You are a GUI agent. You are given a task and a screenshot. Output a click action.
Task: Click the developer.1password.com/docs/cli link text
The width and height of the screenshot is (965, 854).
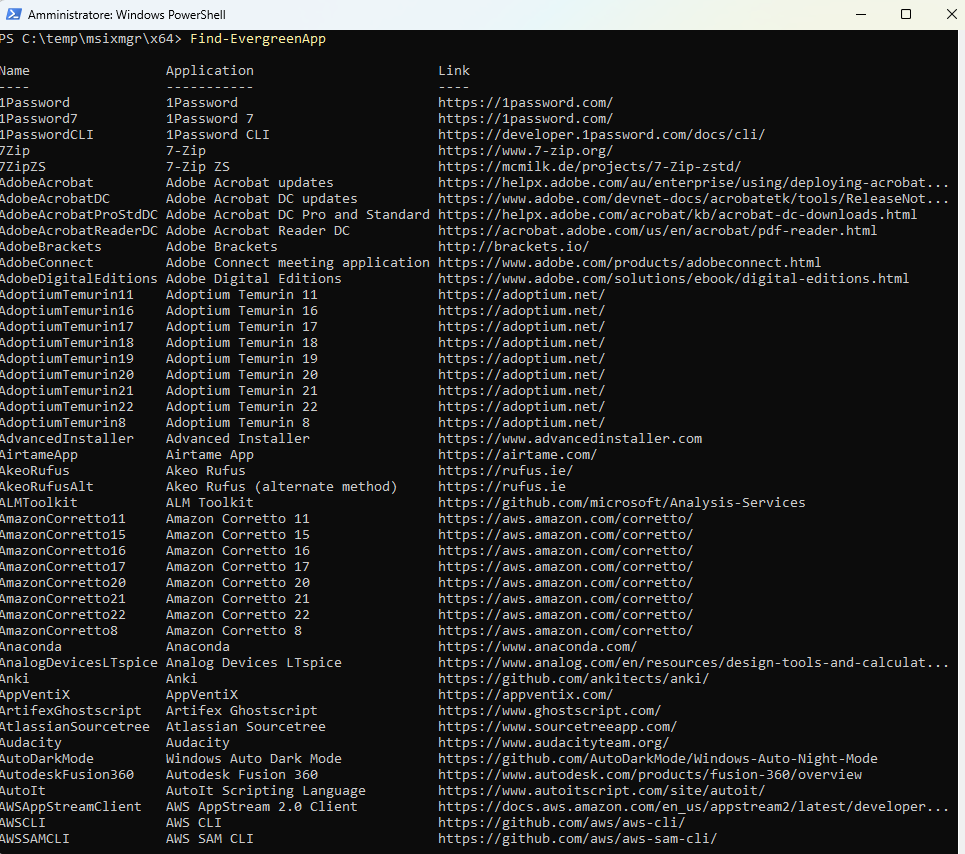point(602,135)
